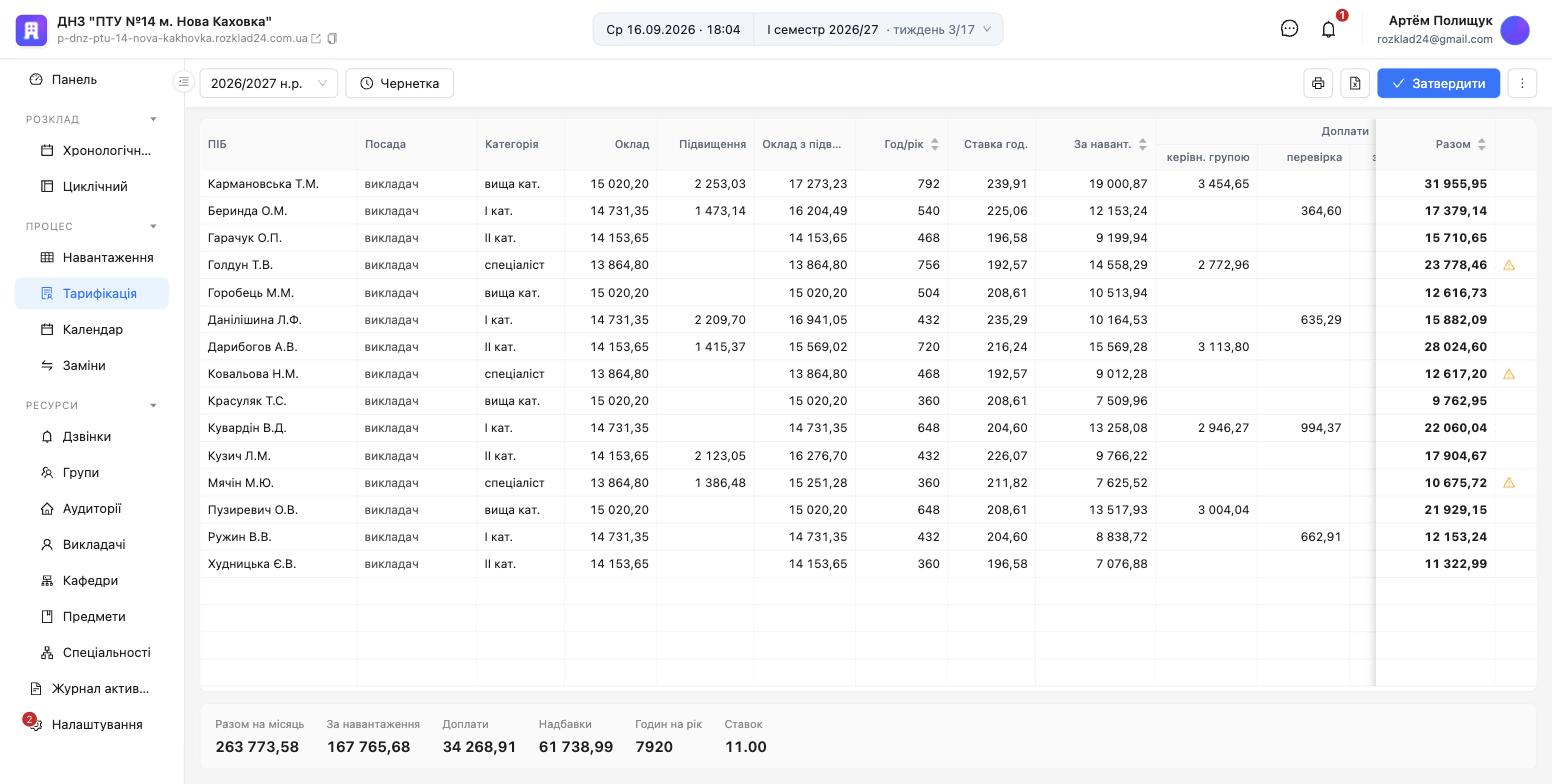Open Заміни in sidebar

click(92, 365)
